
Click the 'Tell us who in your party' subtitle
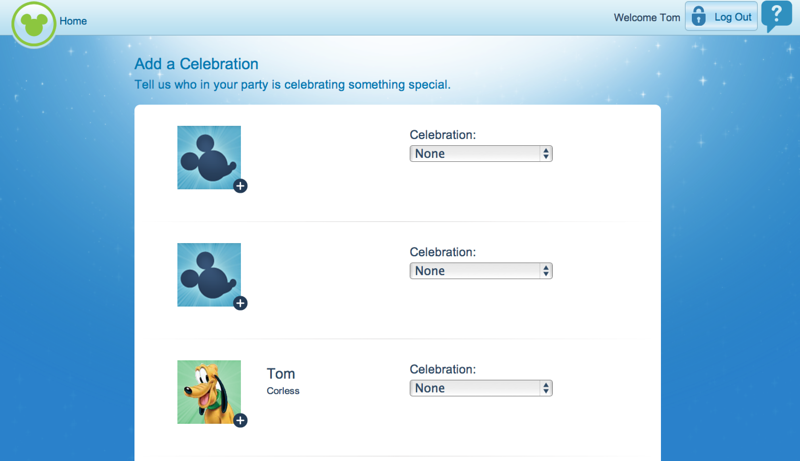292,85
